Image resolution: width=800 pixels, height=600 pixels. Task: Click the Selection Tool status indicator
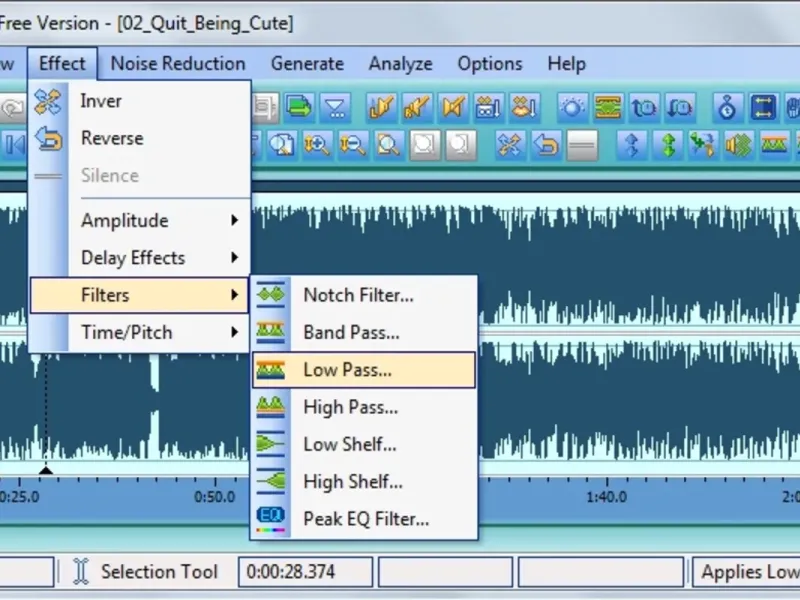(146, 571)
